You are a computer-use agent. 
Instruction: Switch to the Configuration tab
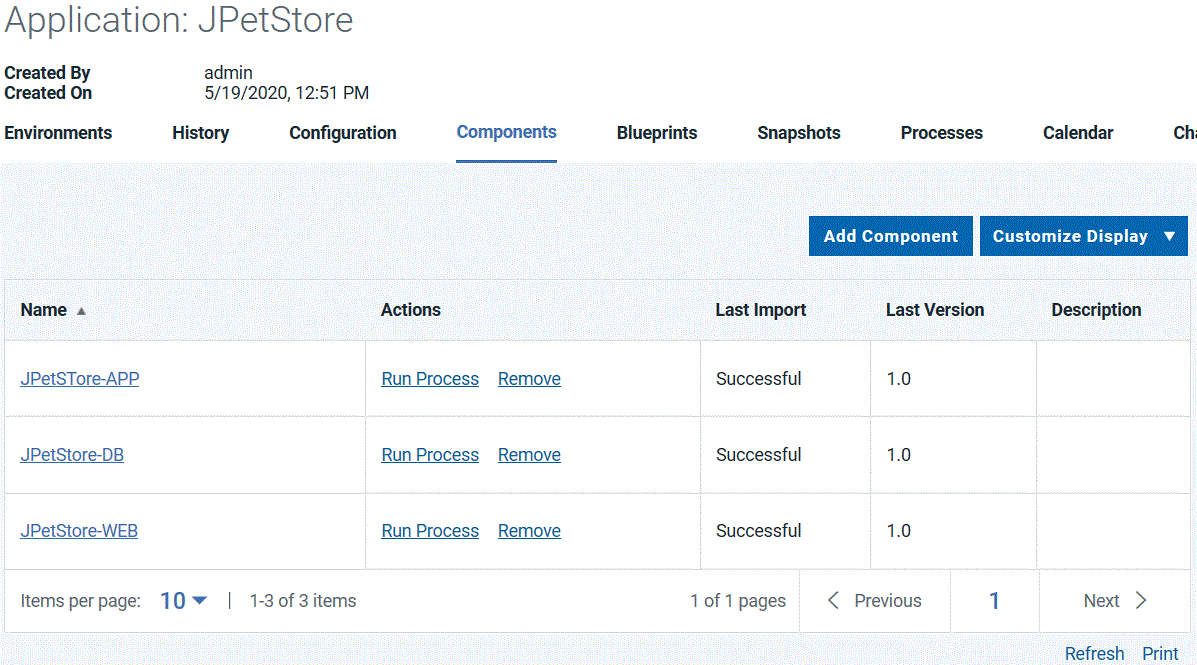[x=342, y=132]
